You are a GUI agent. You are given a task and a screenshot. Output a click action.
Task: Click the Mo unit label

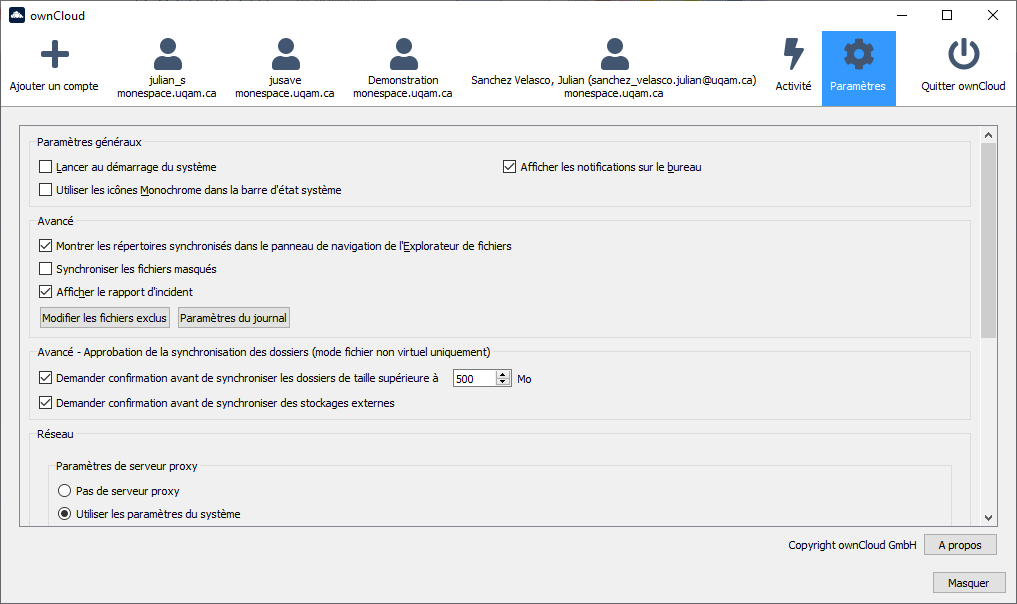pos(524,379)
